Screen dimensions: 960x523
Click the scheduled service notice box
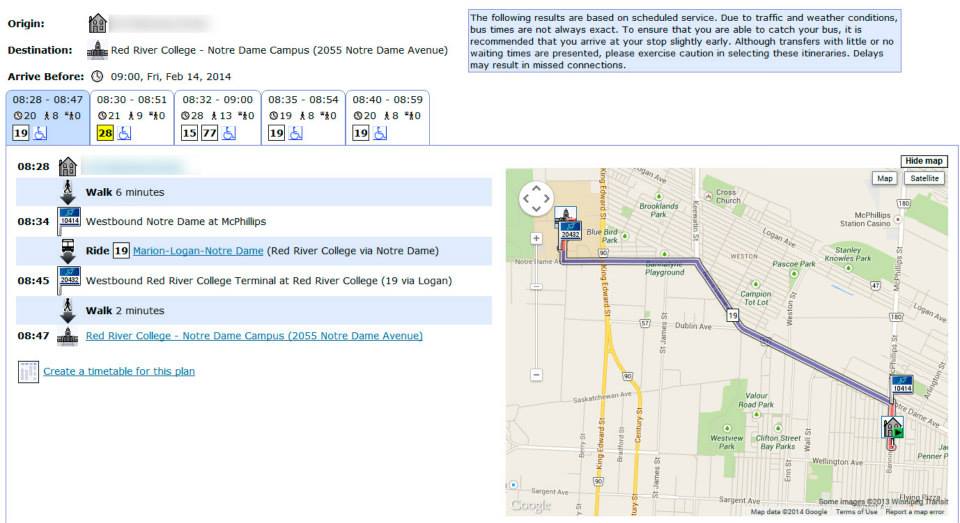coord(684,41)
